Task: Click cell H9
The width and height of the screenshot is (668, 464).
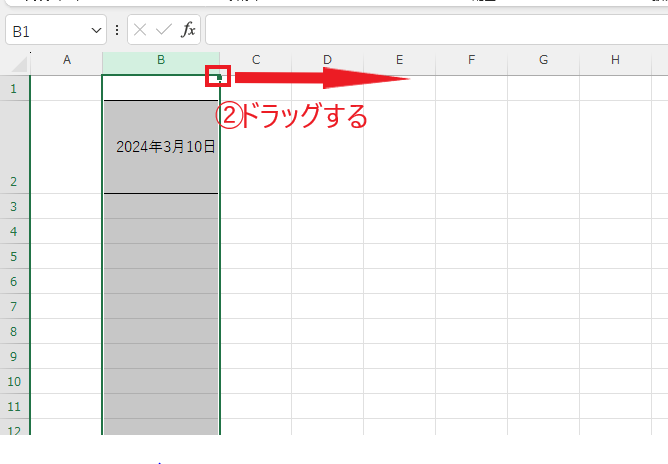Action: click(x=615, y=356)
